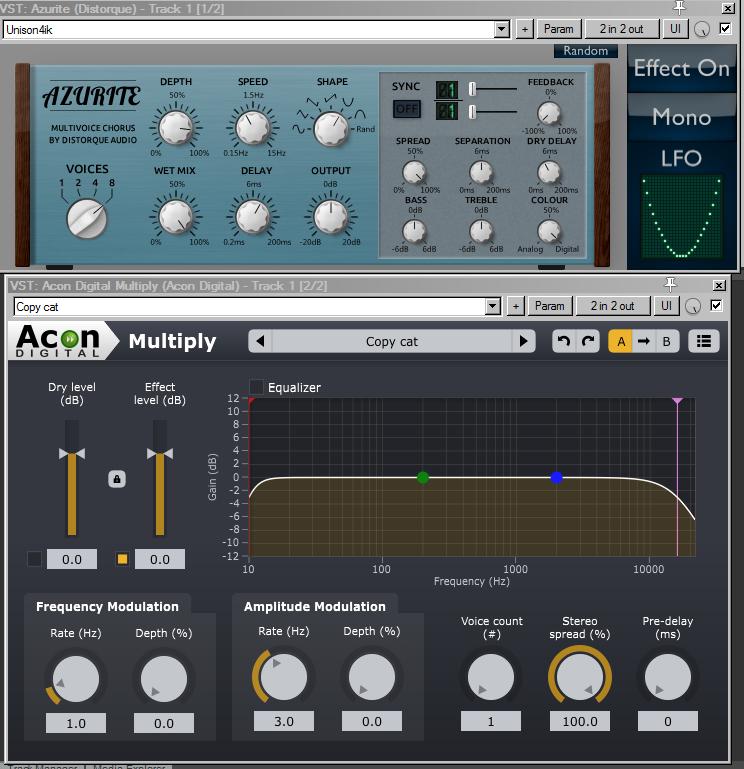Toggle Azurite plugin bypass checkbox
744x769 pixels.
(x=725, y=28)
